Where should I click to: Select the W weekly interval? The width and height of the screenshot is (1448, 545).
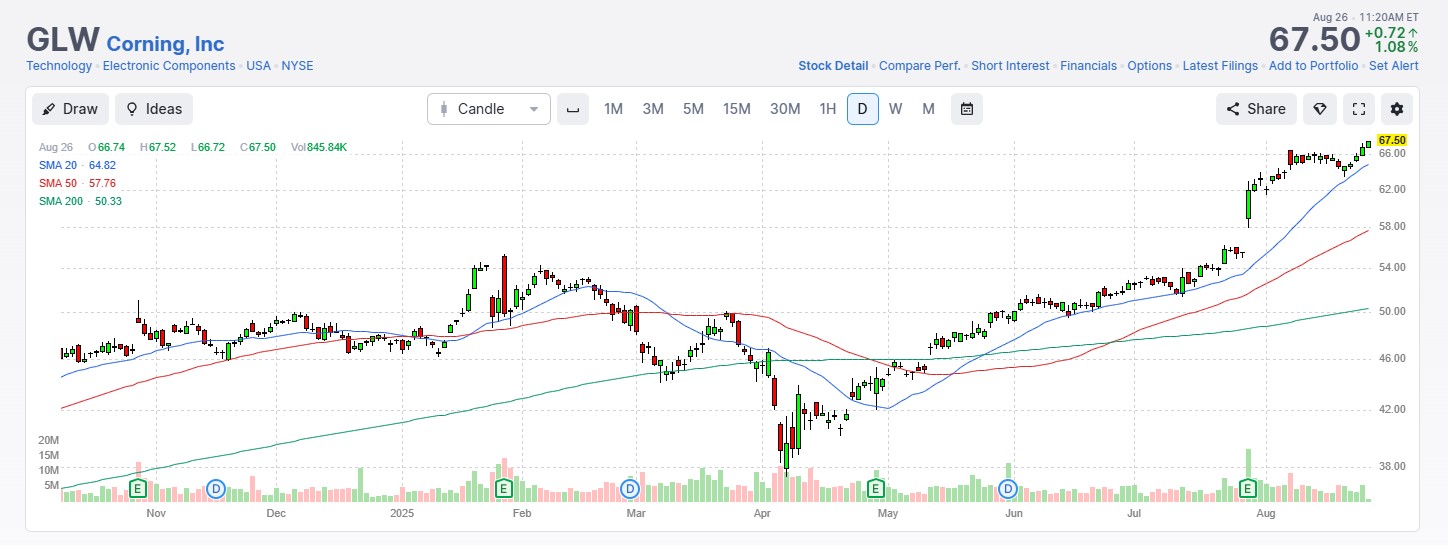895,109
